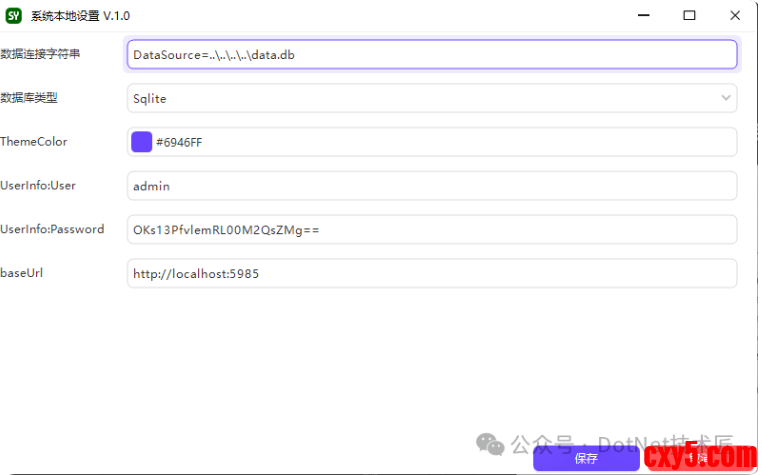Click into the UserInfo:Password field
Screen dimensions: 762x475
(432, 229)
